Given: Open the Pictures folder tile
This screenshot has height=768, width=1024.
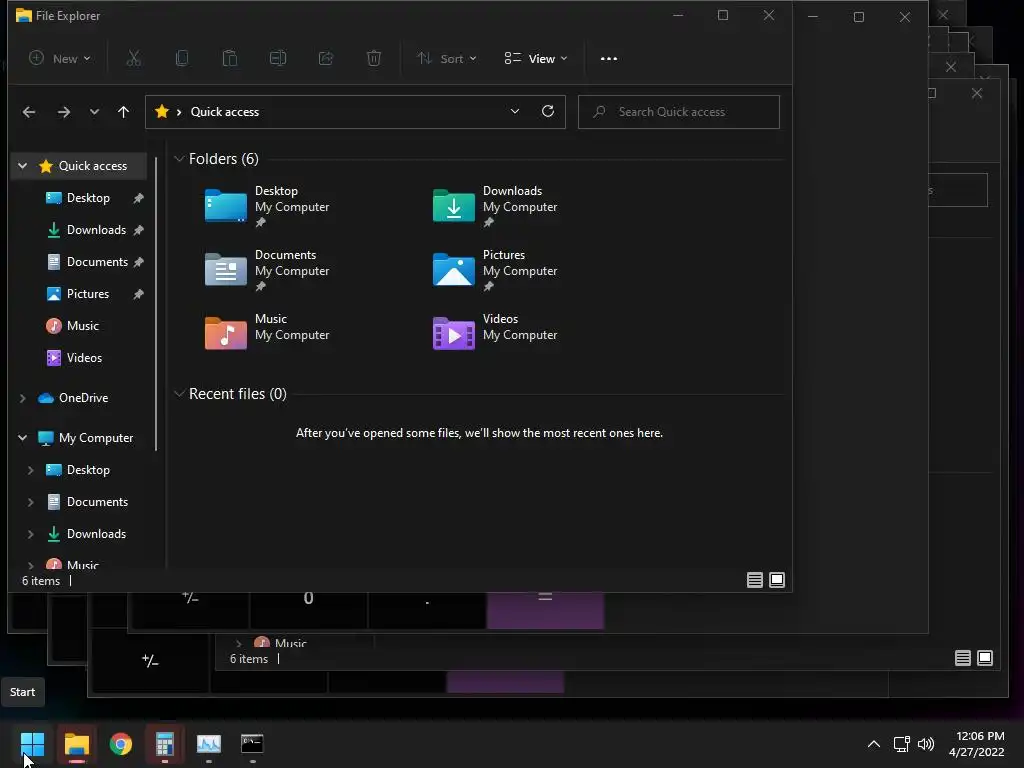Looking at the screenshot, I should 496,270.
